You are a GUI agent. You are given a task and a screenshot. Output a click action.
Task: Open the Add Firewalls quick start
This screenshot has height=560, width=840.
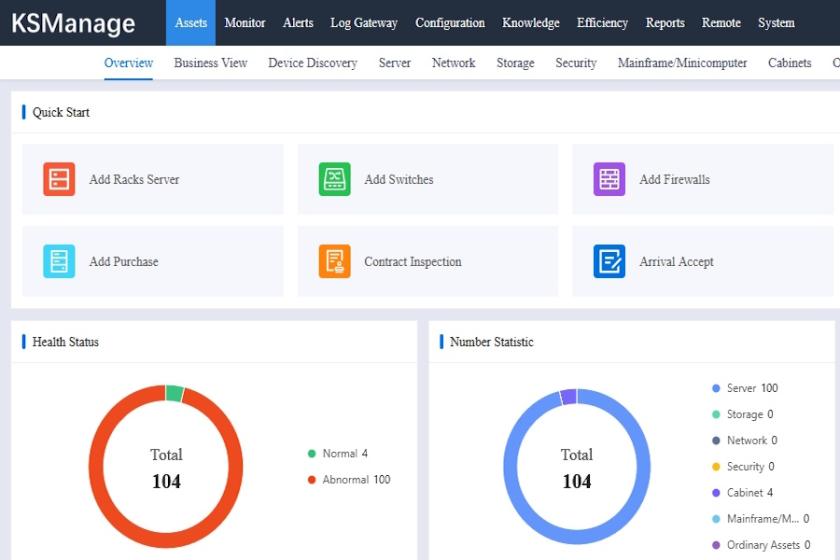click(702, 179)
